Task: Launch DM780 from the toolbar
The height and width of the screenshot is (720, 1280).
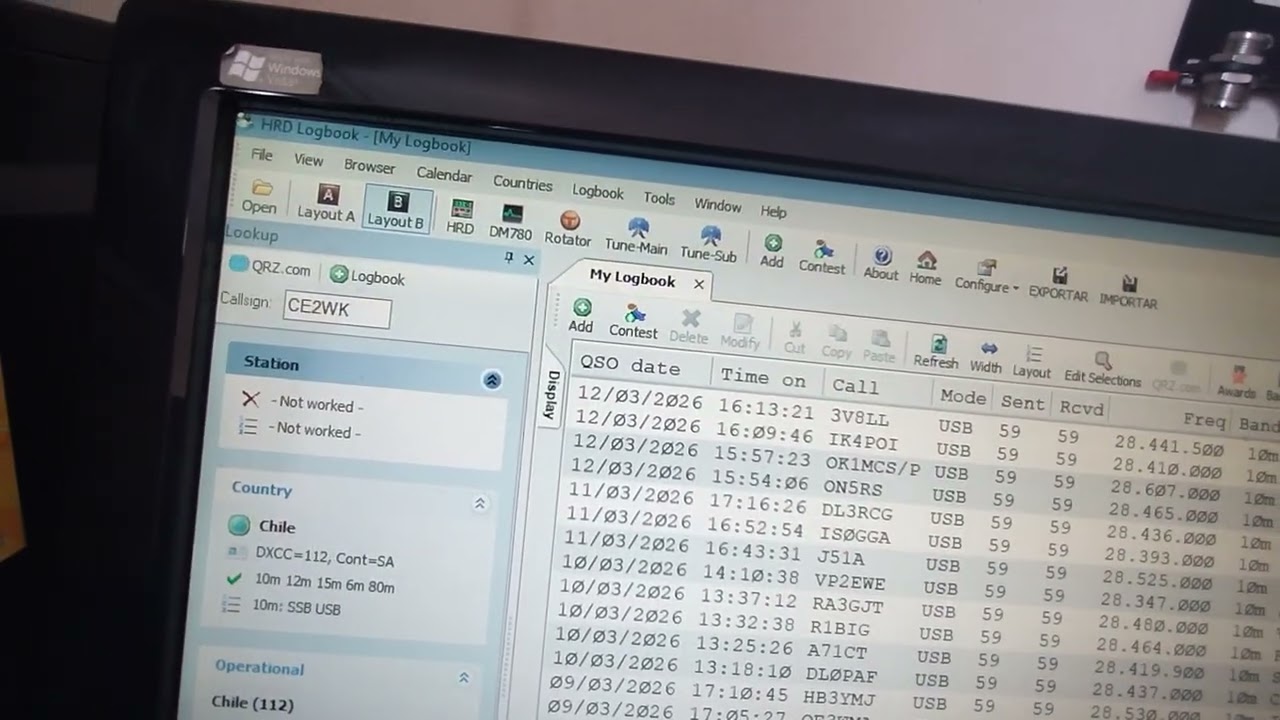Action: [510, 222]
